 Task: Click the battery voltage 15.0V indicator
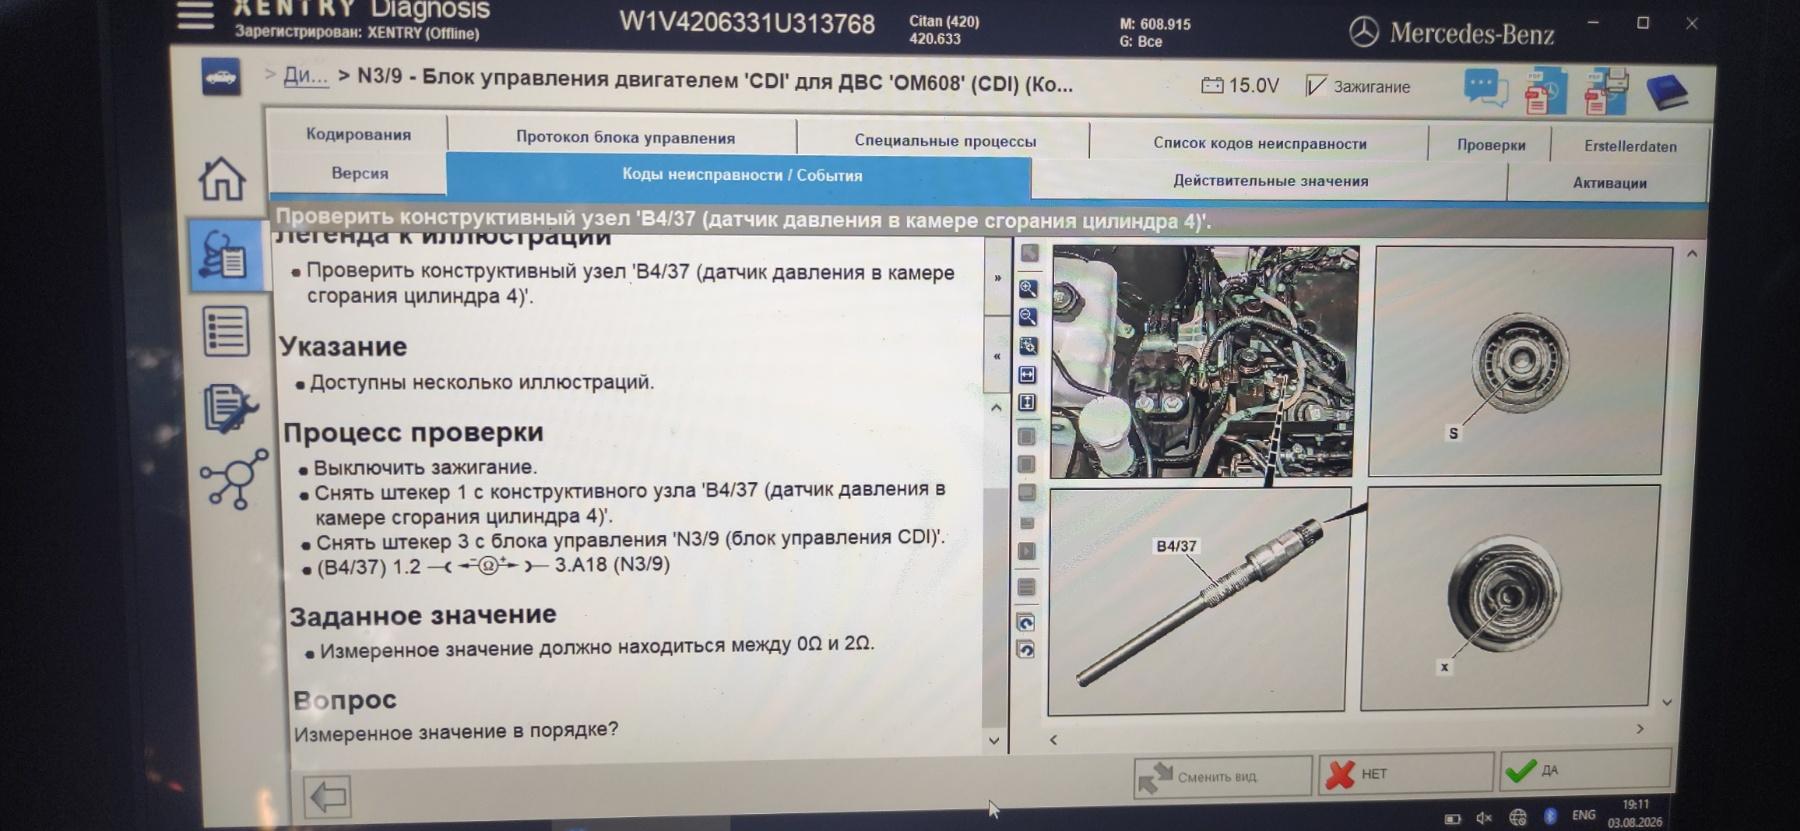click(1240, 86)
